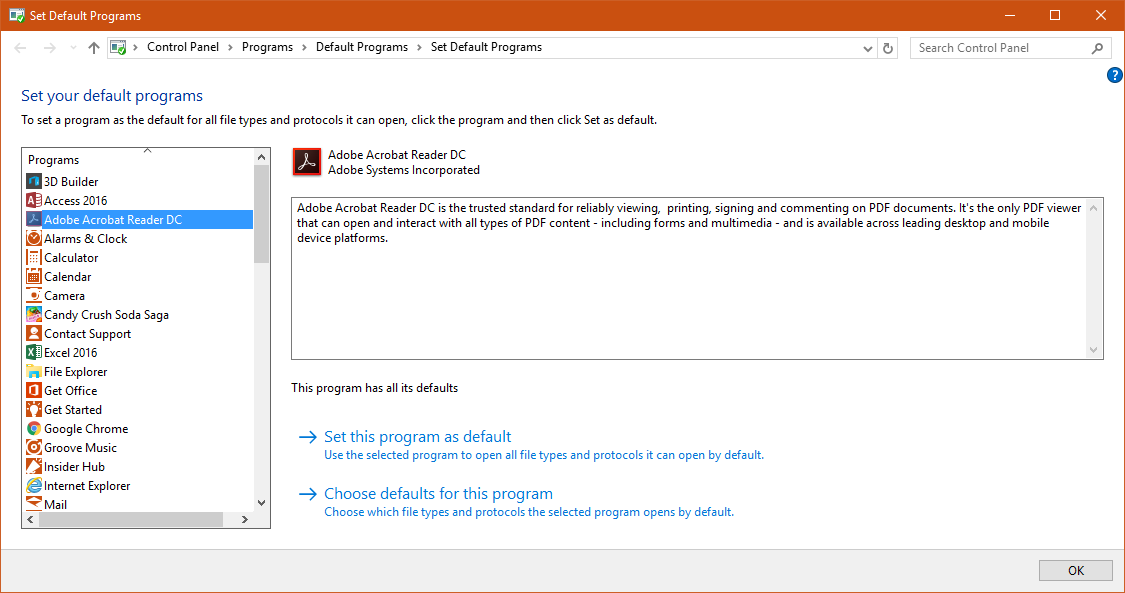Expand chevron after Control Panel breadcrumb
1125x593 pixels.
click(230, 47)
